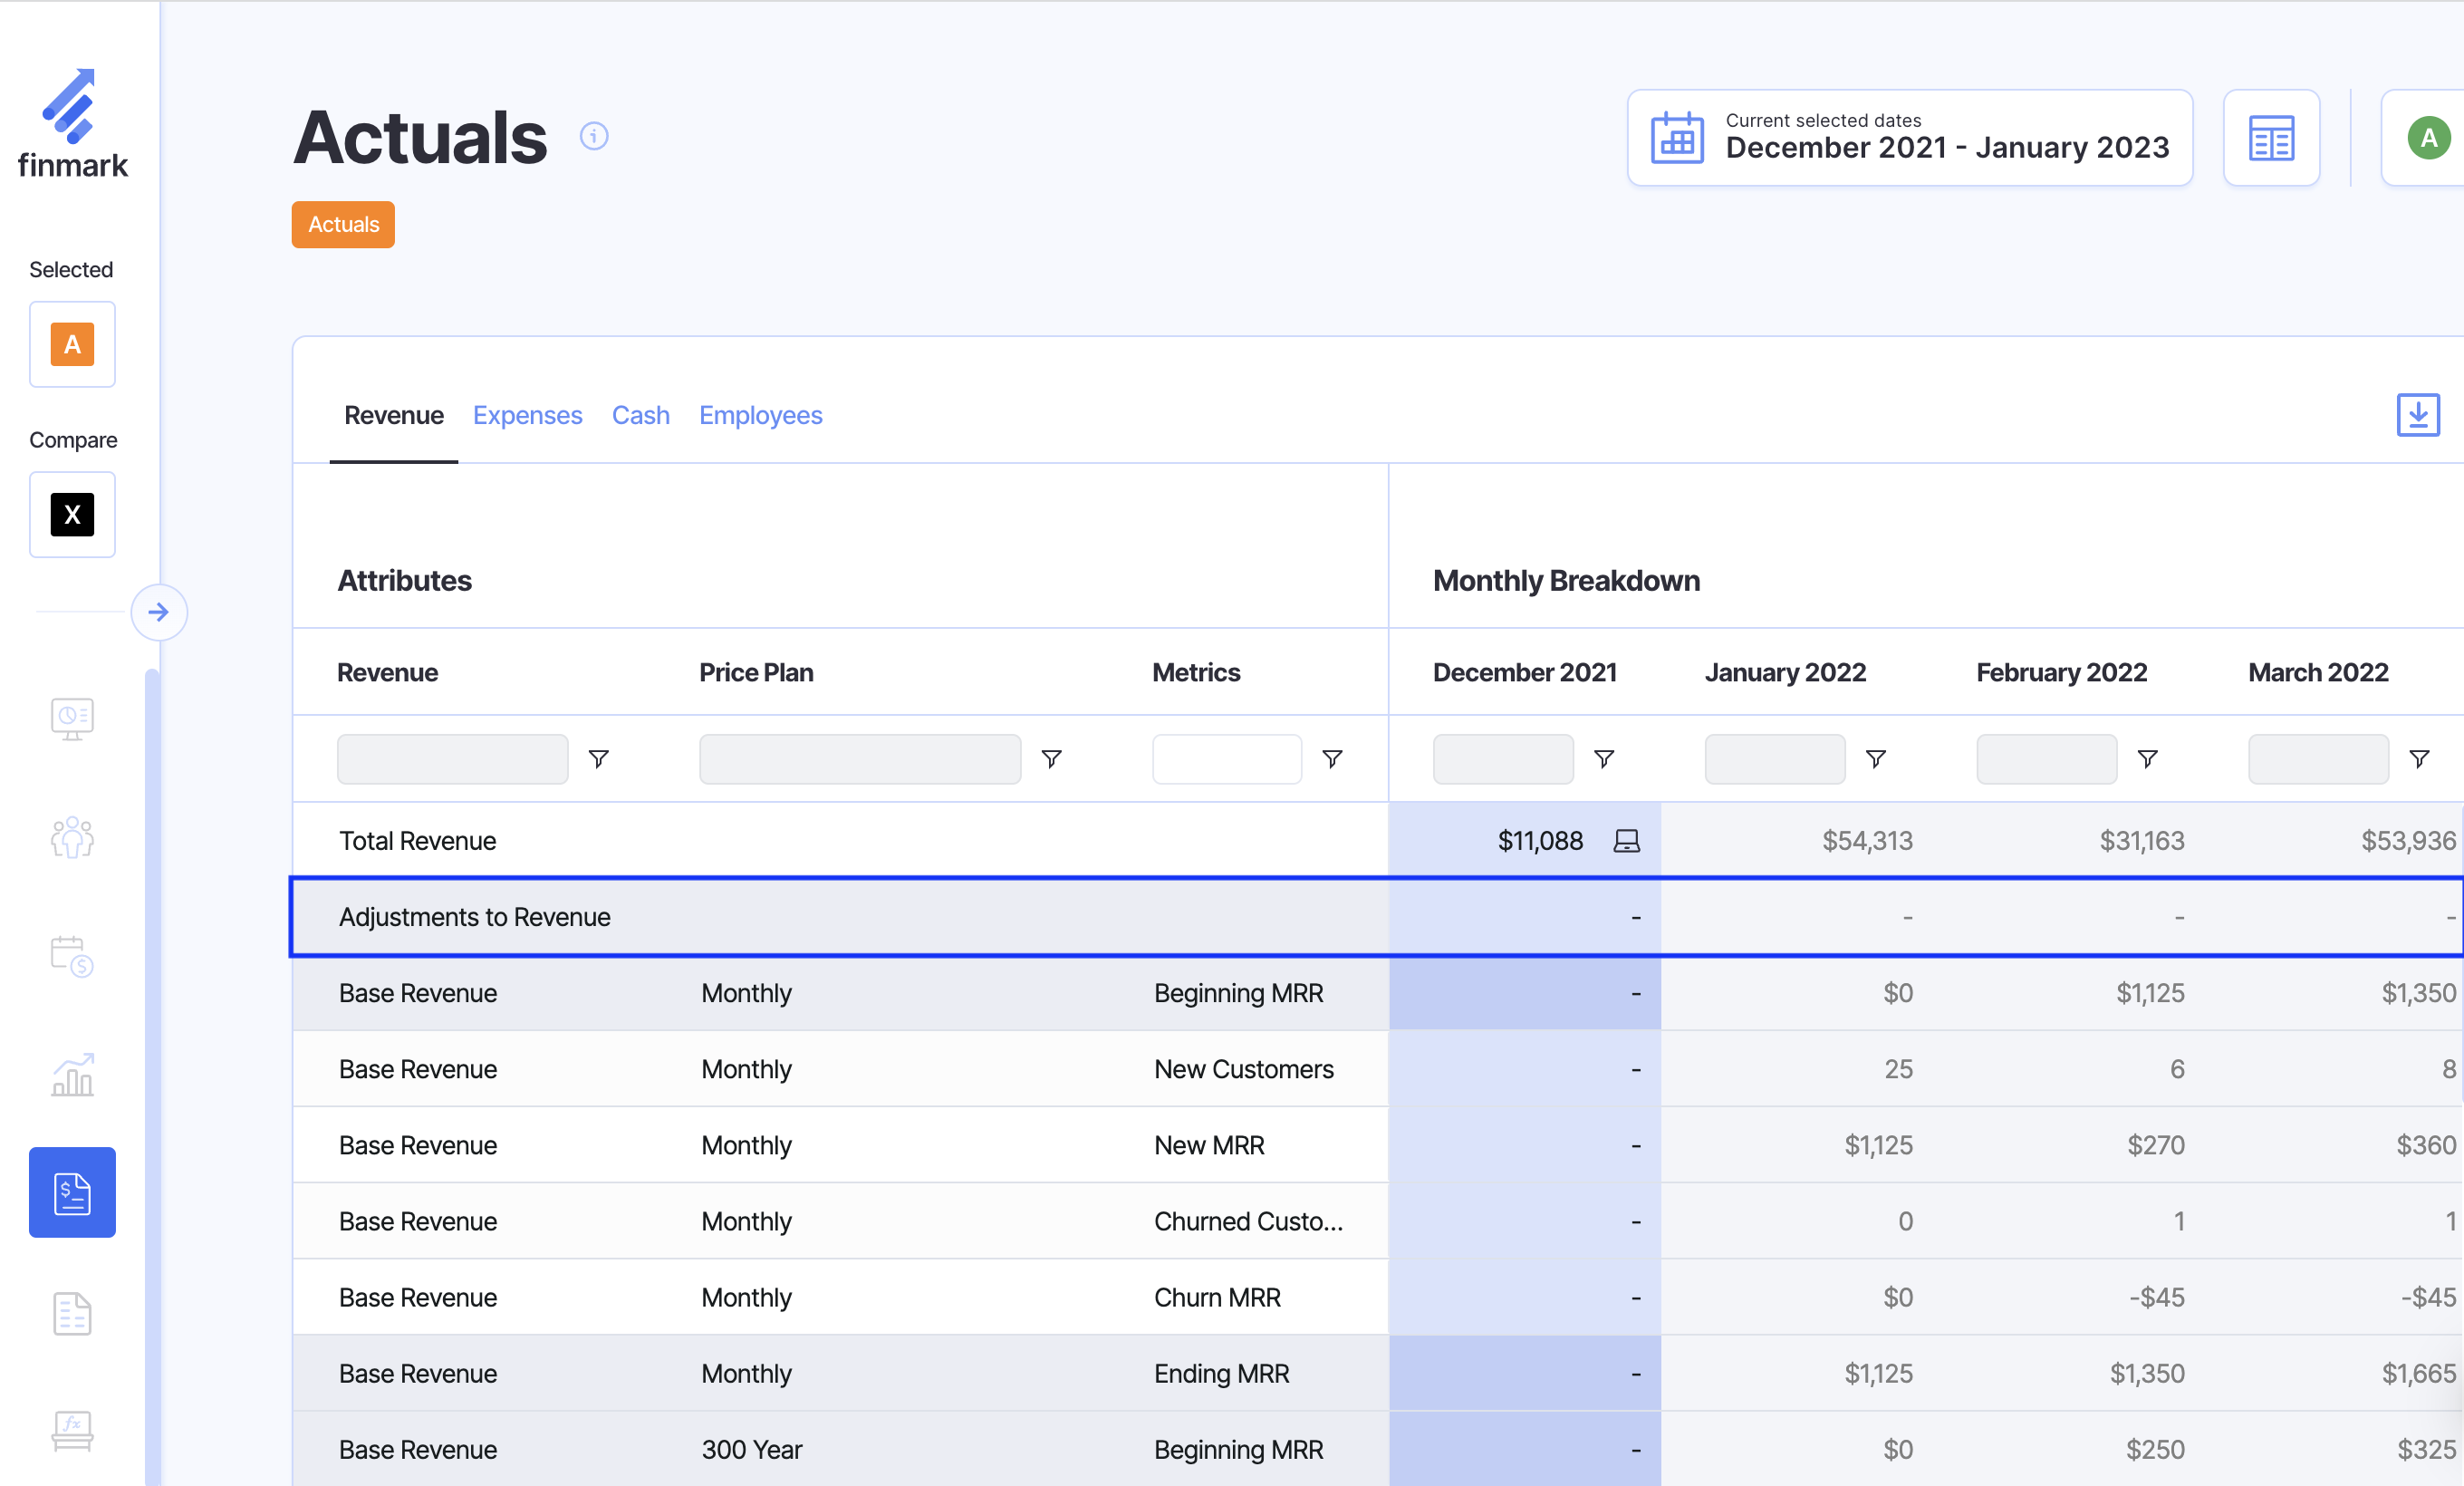Click the info icon beside Actuals title
The height and width of the screenshot is (1486, 2464).
click(x=593, y=136)
